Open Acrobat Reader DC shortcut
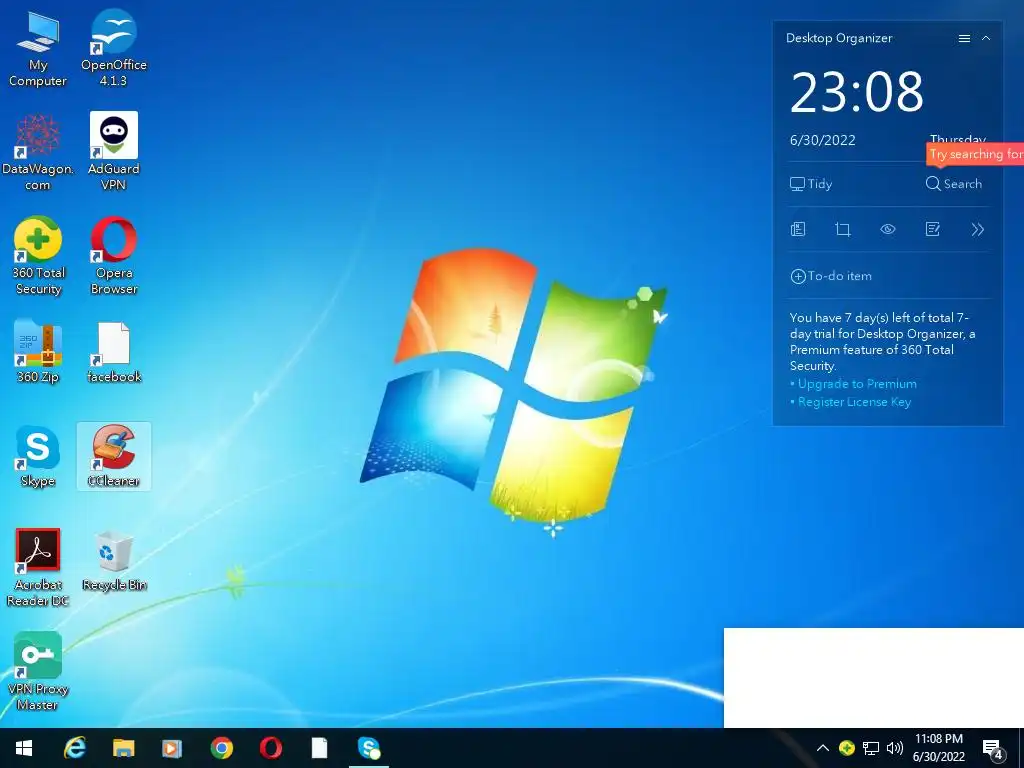Screen dimensions: 1024x768 tap(38, 568)
